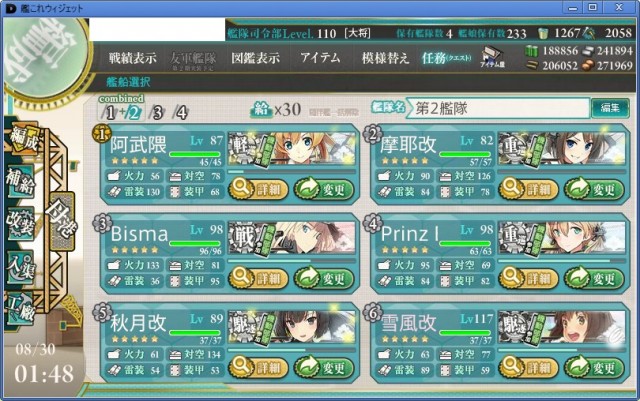The image size is (640, 401).
Task: Click 詳細 details button for 阿武隈
Action: click(258, 189)
